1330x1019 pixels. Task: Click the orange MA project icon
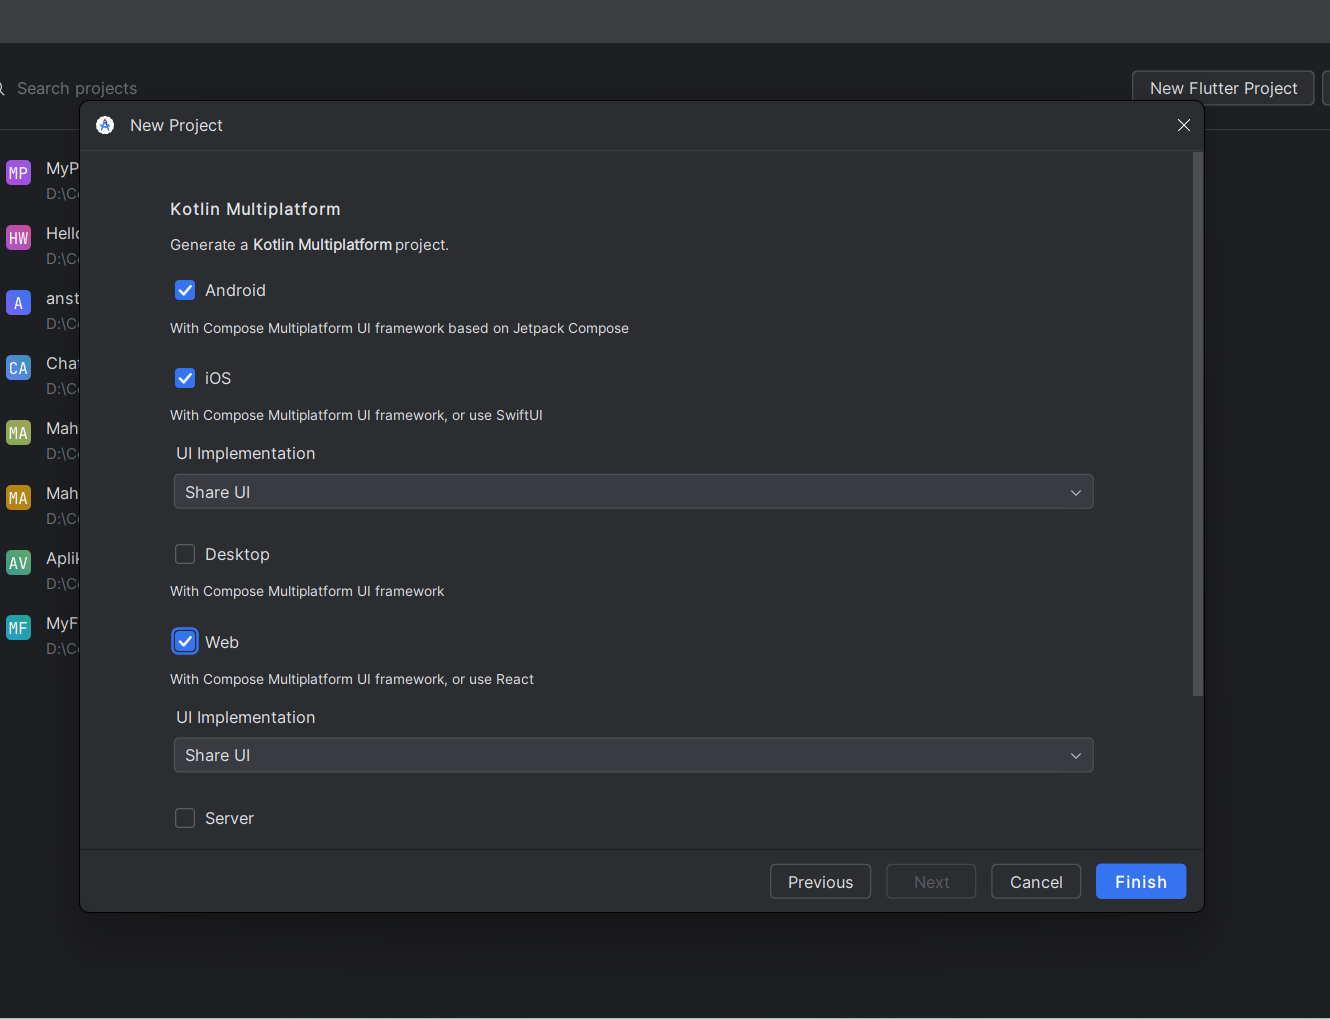pos(18,498)
